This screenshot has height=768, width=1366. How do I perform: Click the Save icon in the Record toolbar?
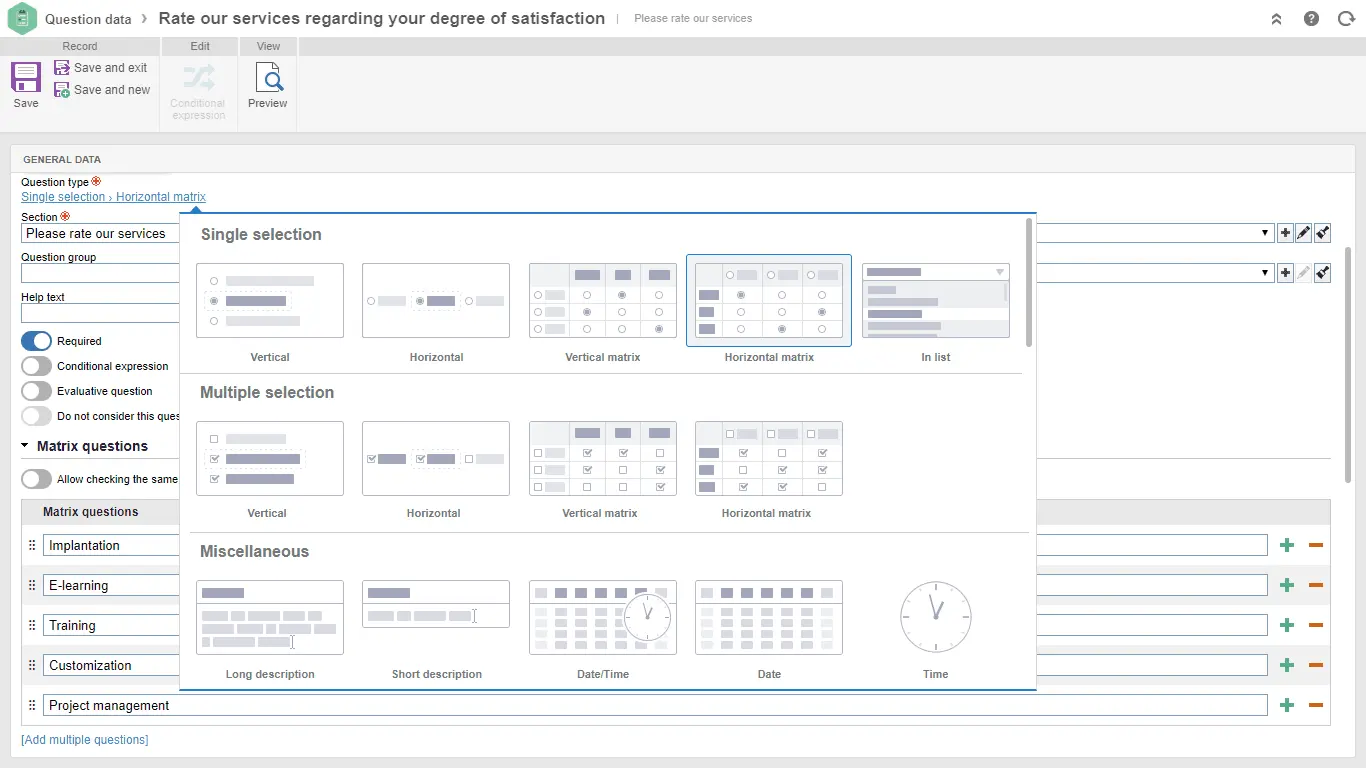coord(26,84)
